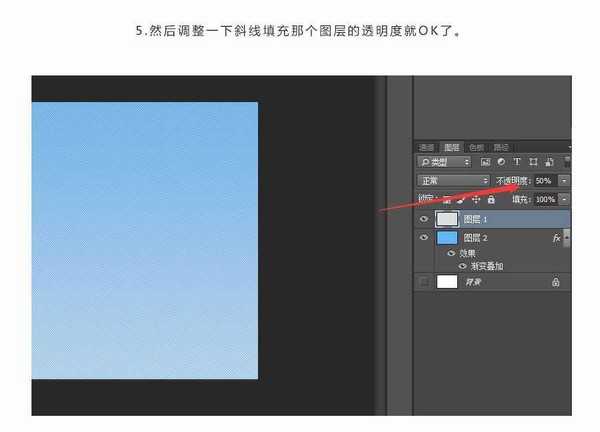Click the smart object filter icon
Viewport: 600px width, 432px height.
coord(549,162)
